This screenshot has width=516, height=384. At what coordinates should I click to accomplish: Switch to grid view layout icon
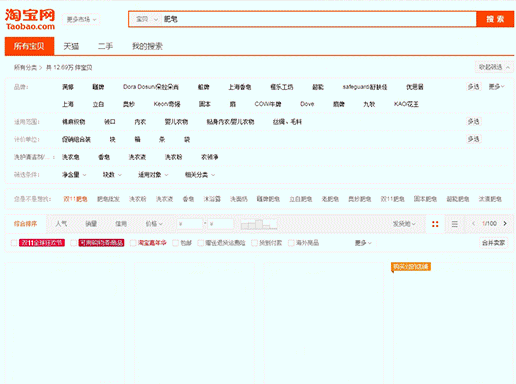pyautogui.click(x=435, y=224)
